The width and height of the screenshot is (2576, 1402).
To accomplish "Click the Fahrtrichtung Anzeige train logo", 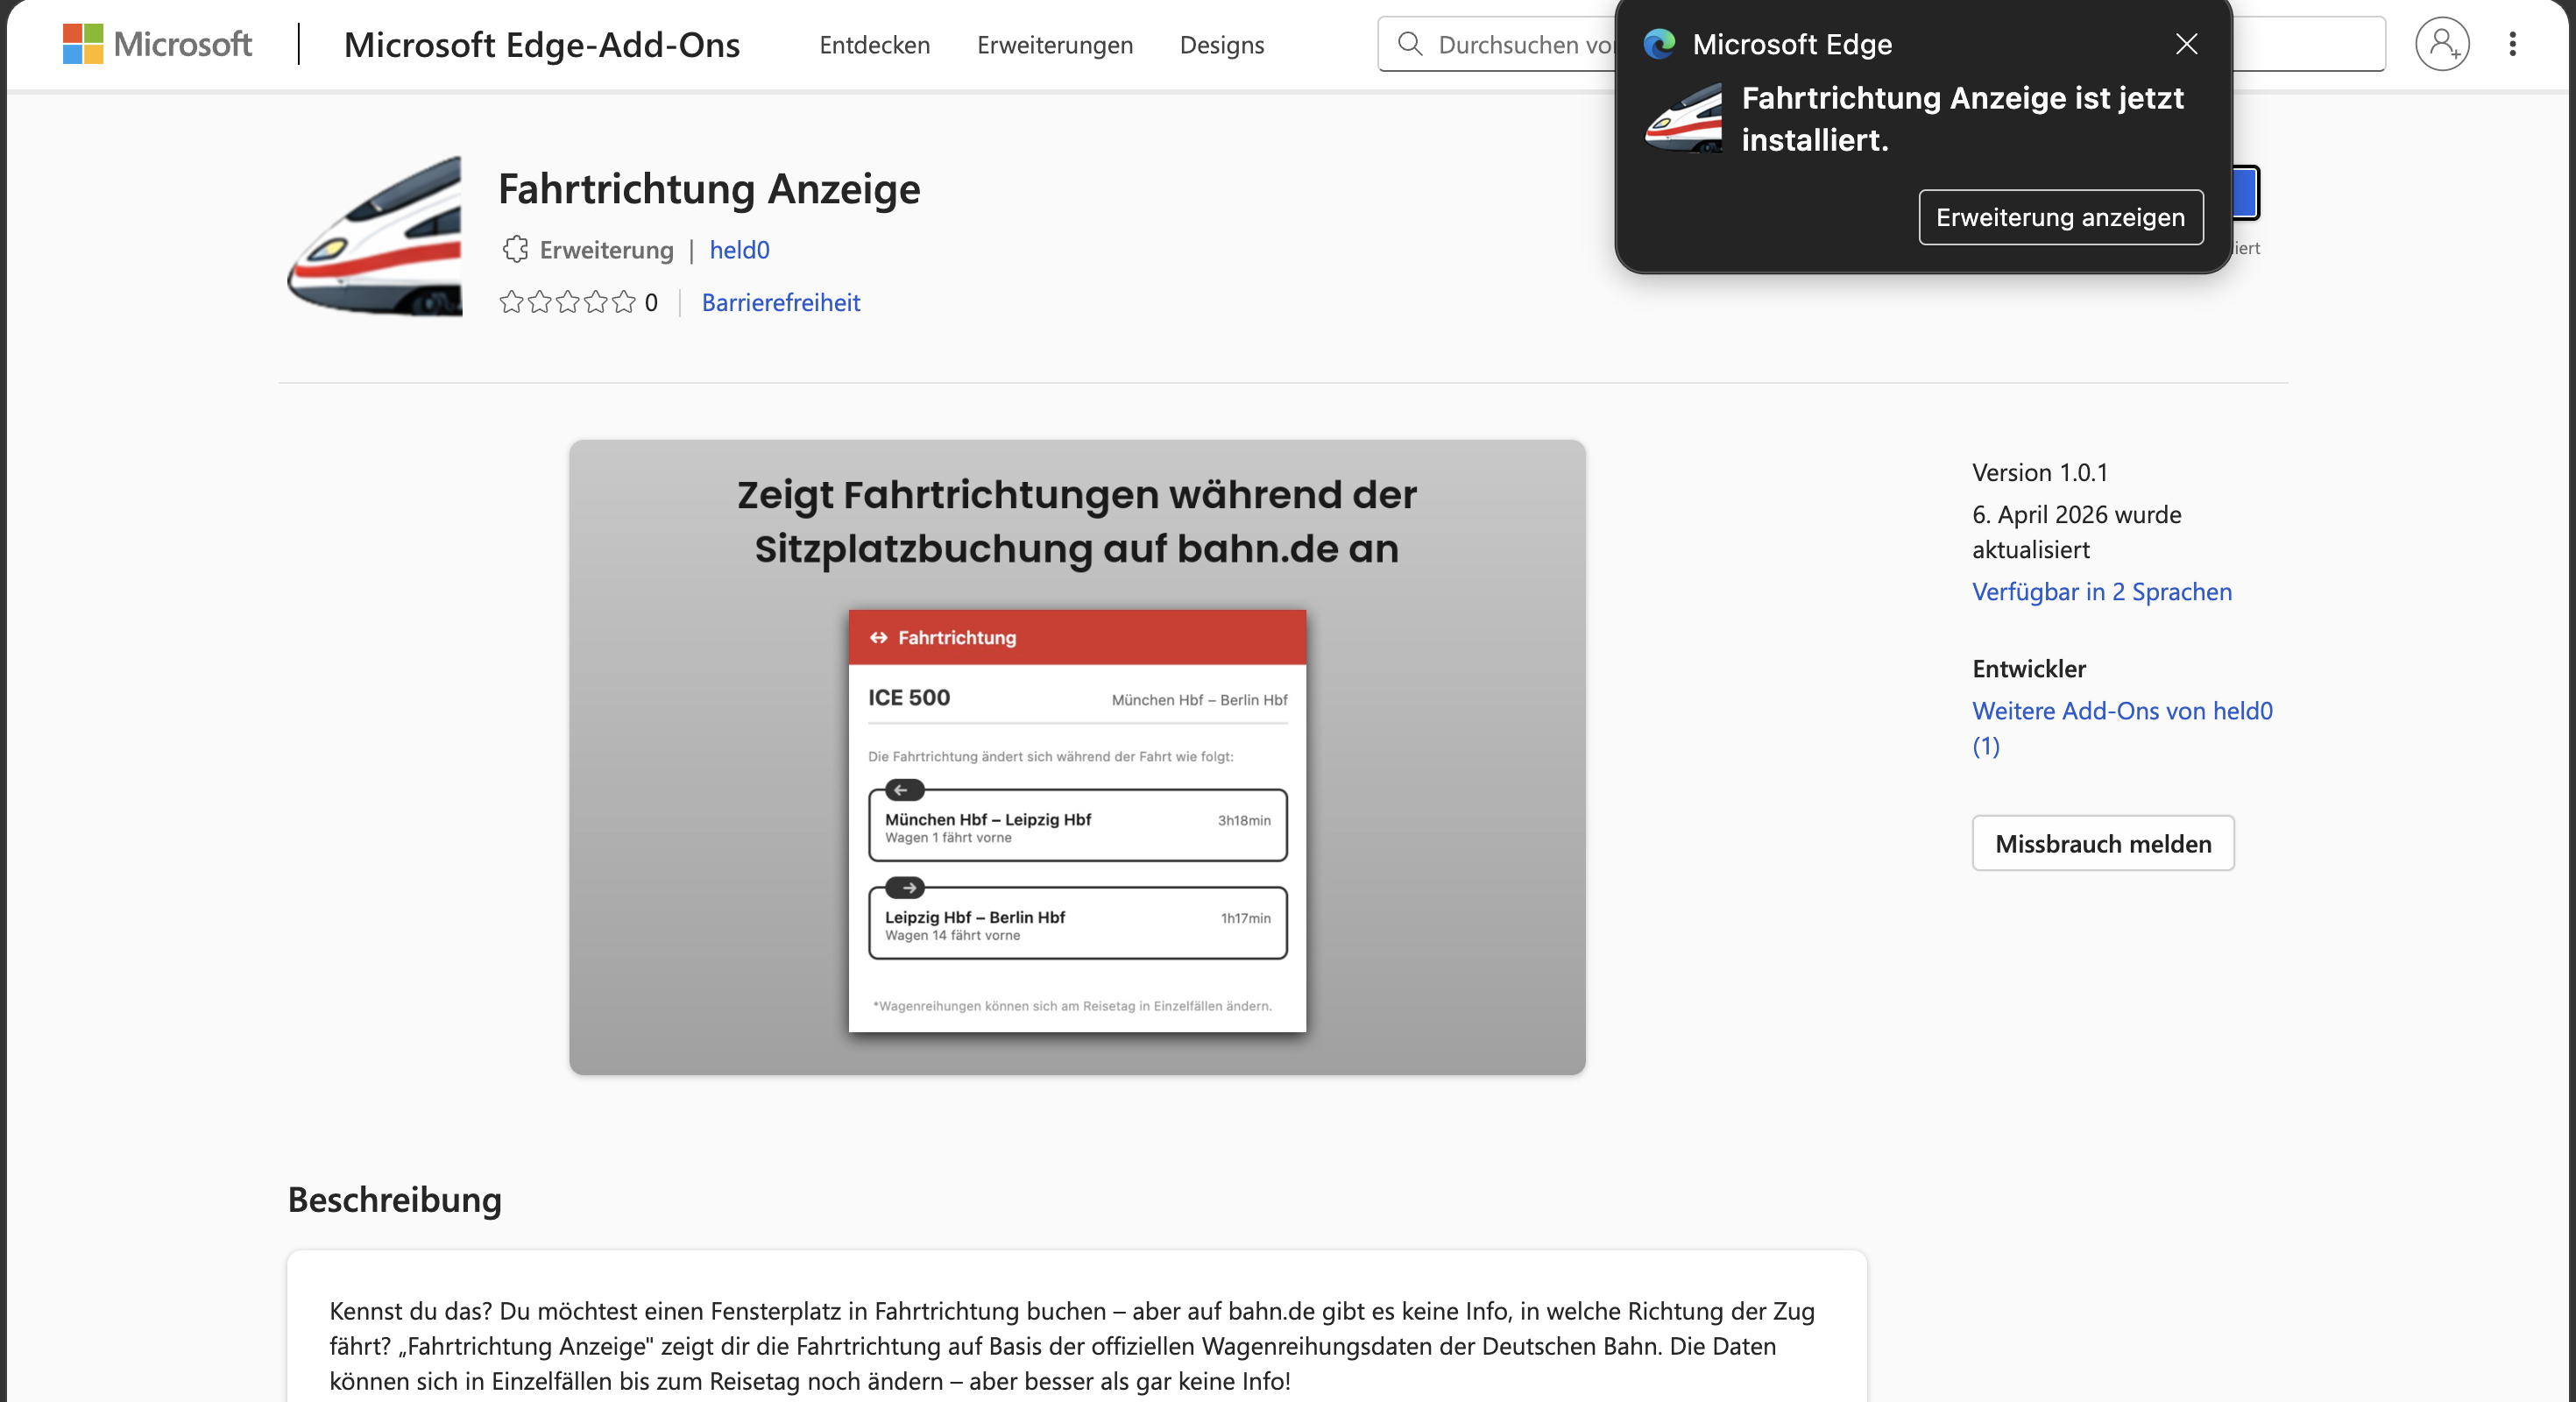I will 375,236.
